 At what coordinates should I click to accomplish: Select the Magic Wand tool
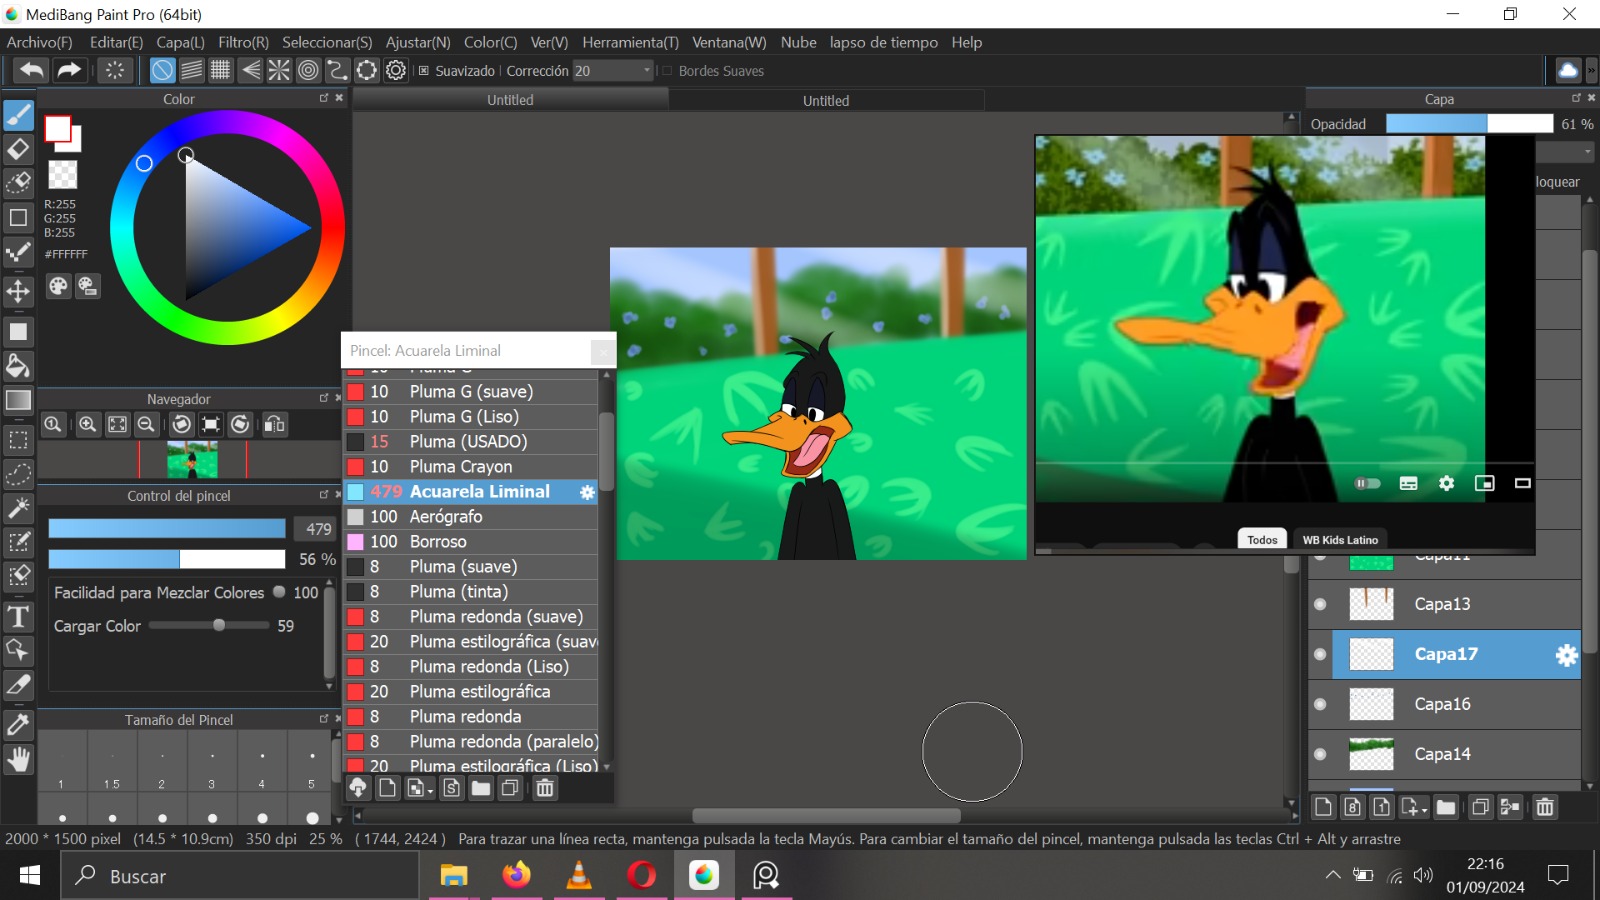(x=18, y=508)
